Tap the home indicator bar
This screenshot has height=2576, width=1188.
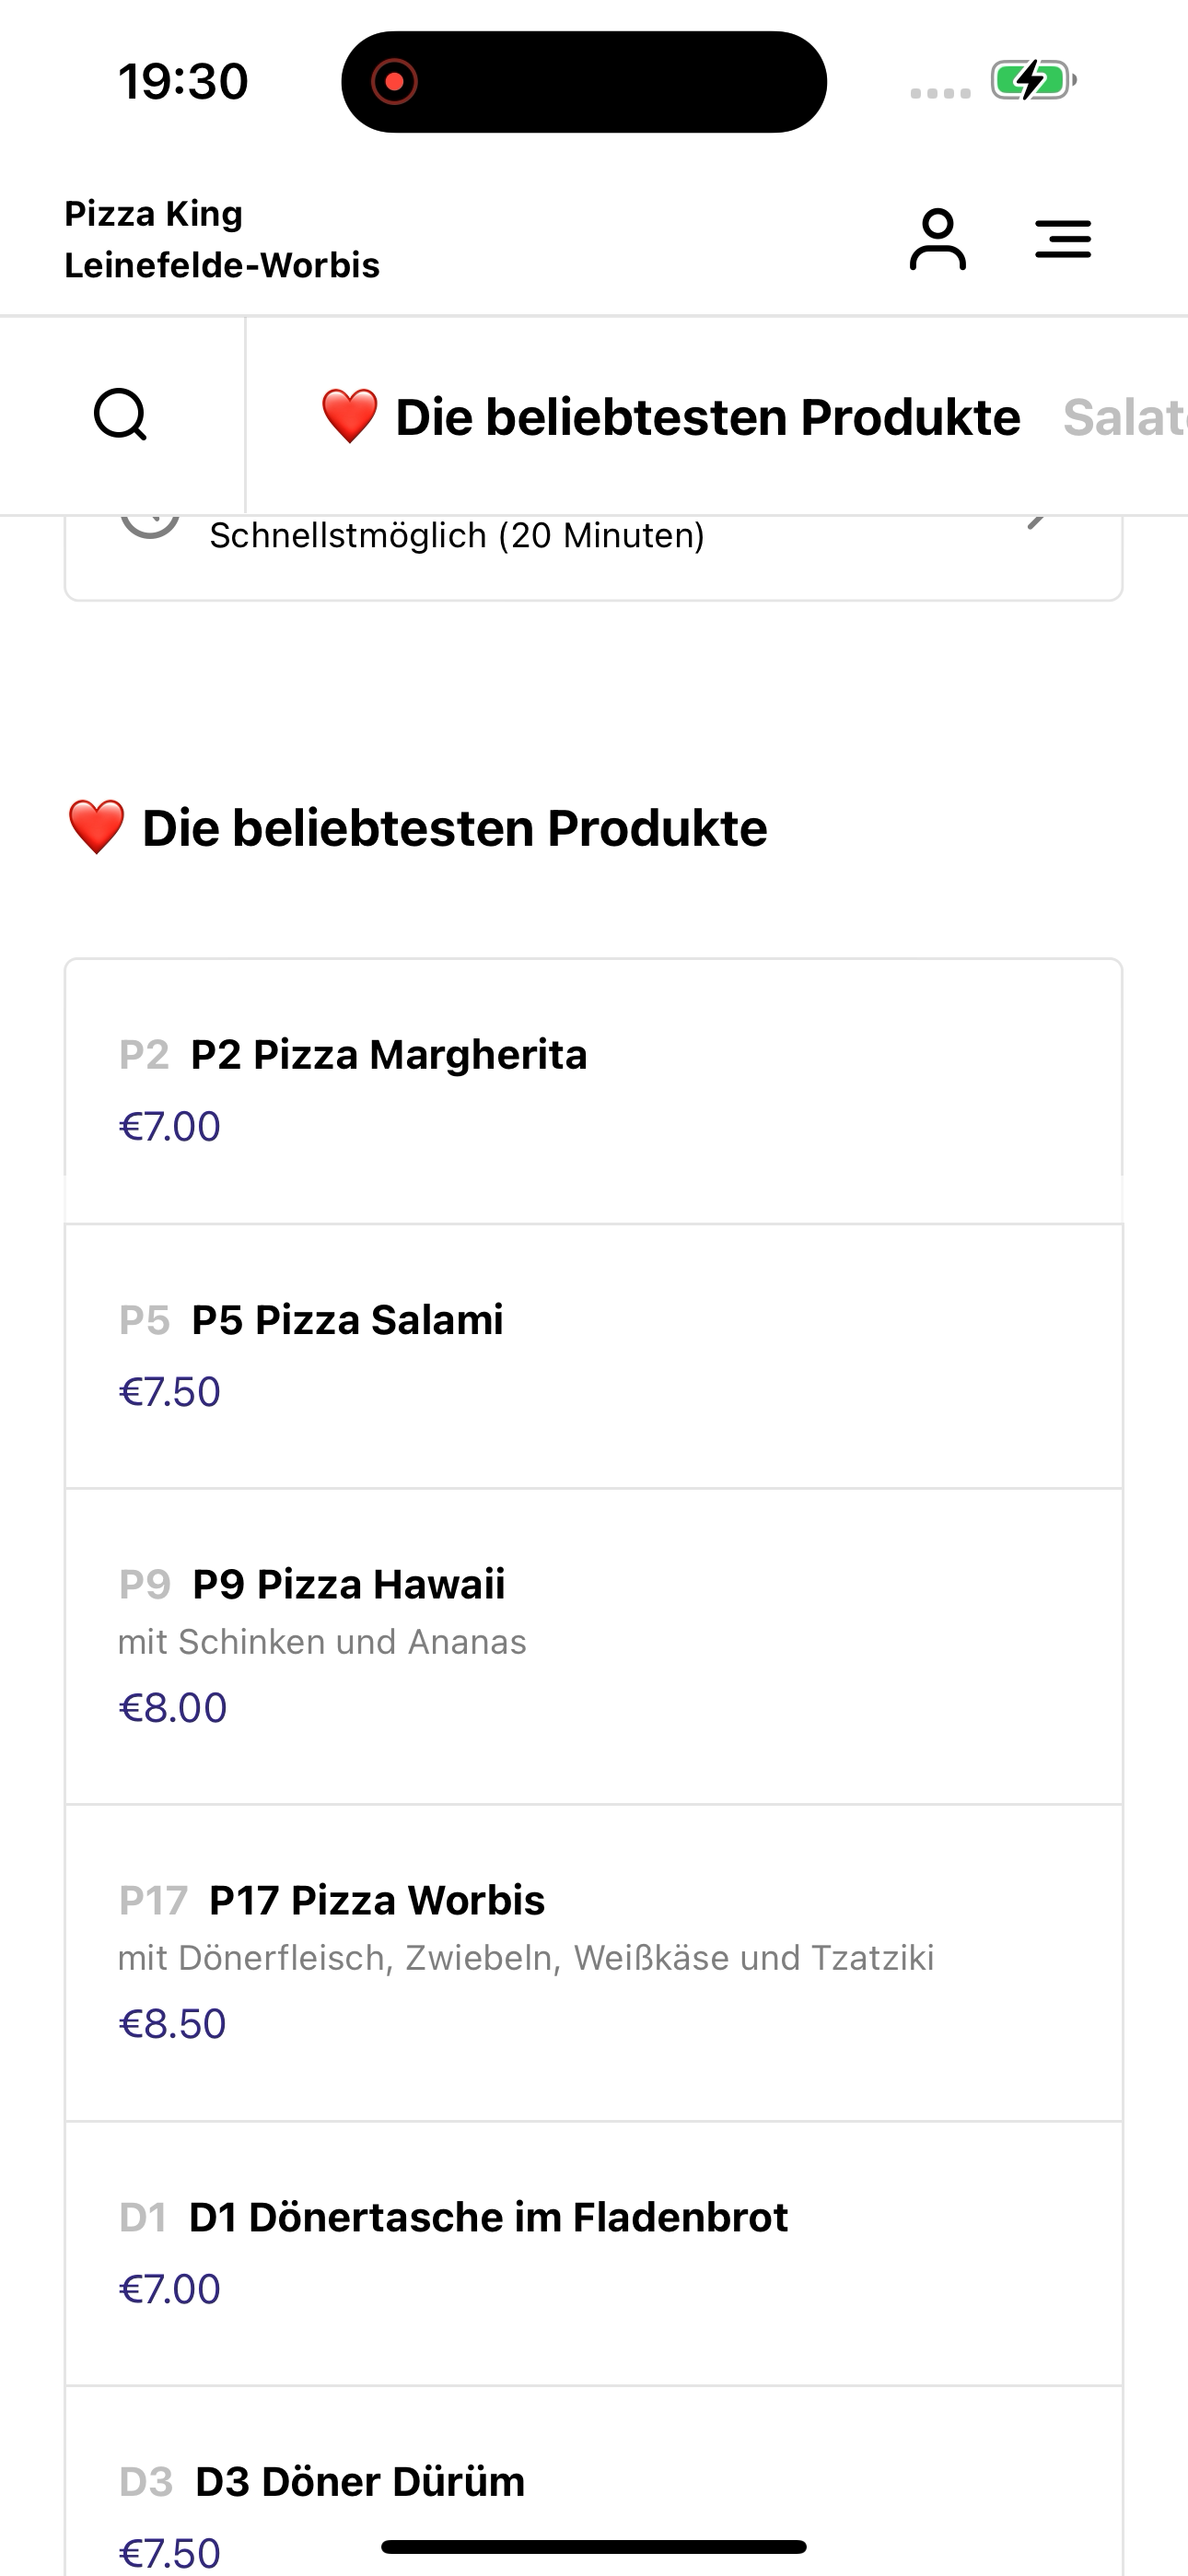(594, 2546)
